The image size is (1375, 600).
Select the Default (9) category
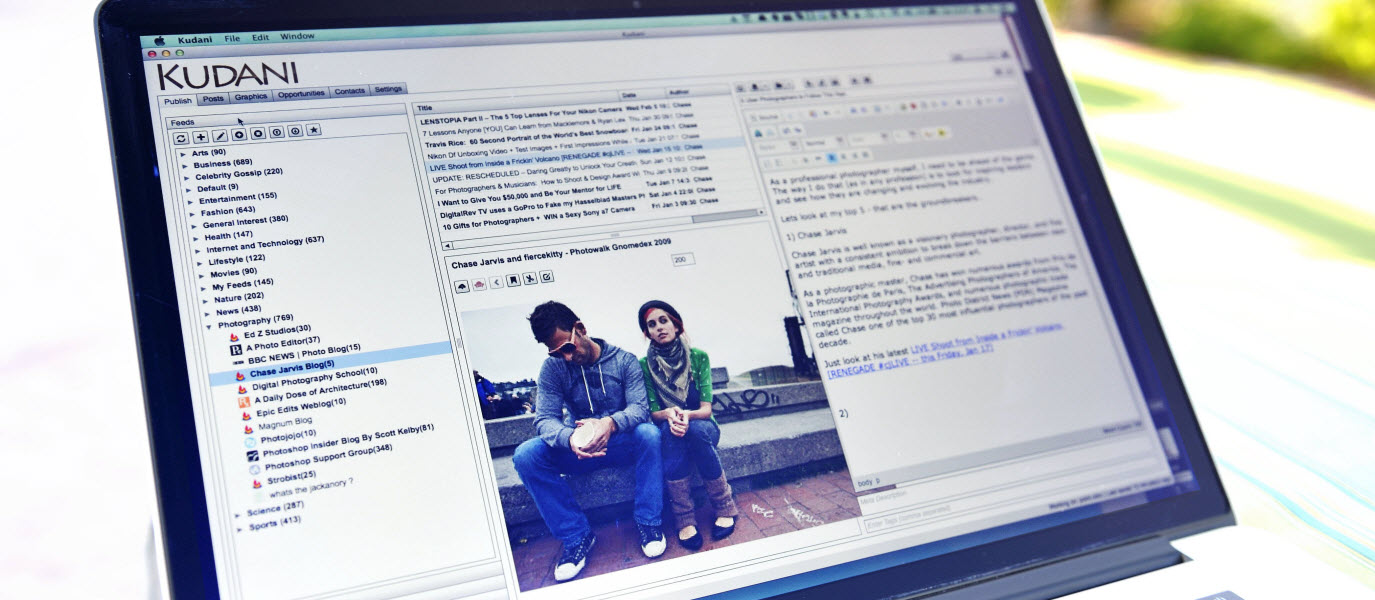pos(217,187)
